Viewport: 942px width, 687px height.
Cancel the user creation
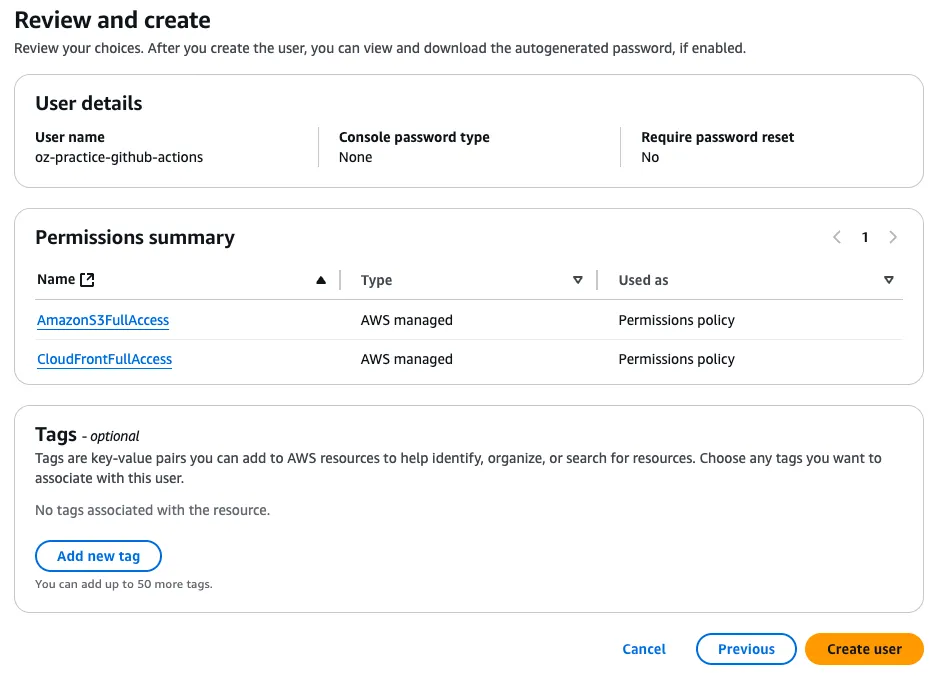[x=644, y=649]
